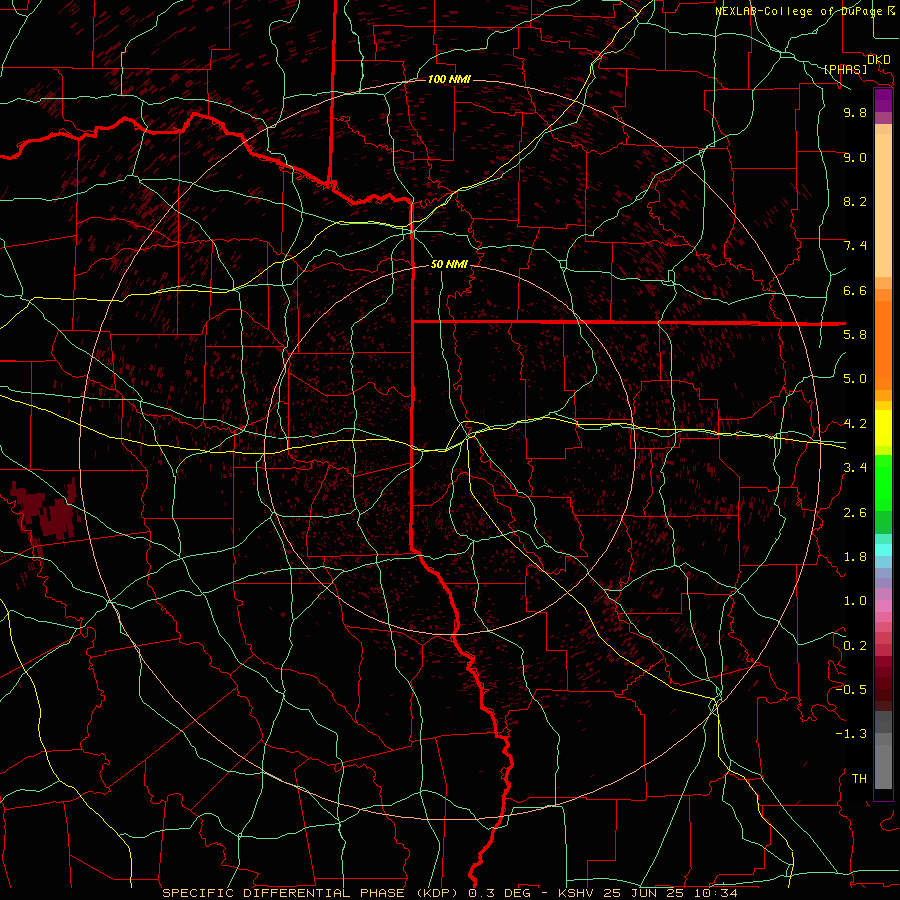Screen dimensions: 900x900
Task: Click the 6.6 legend value
Action: click(855, 290)
